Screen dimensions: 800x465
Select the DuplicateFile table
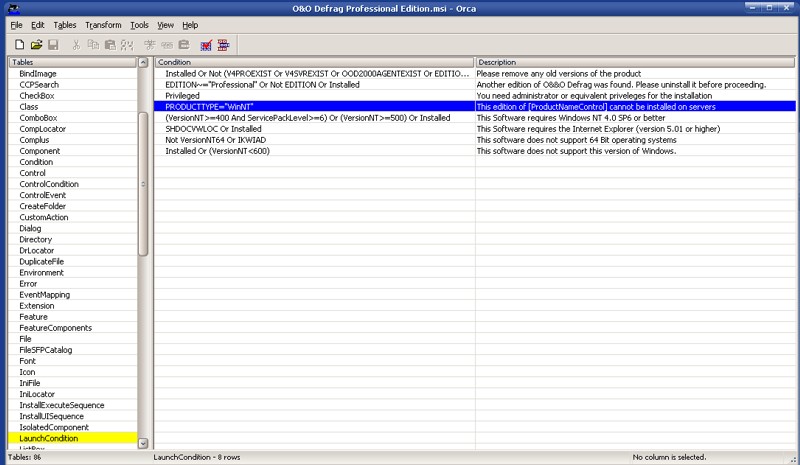click(42, 262)
